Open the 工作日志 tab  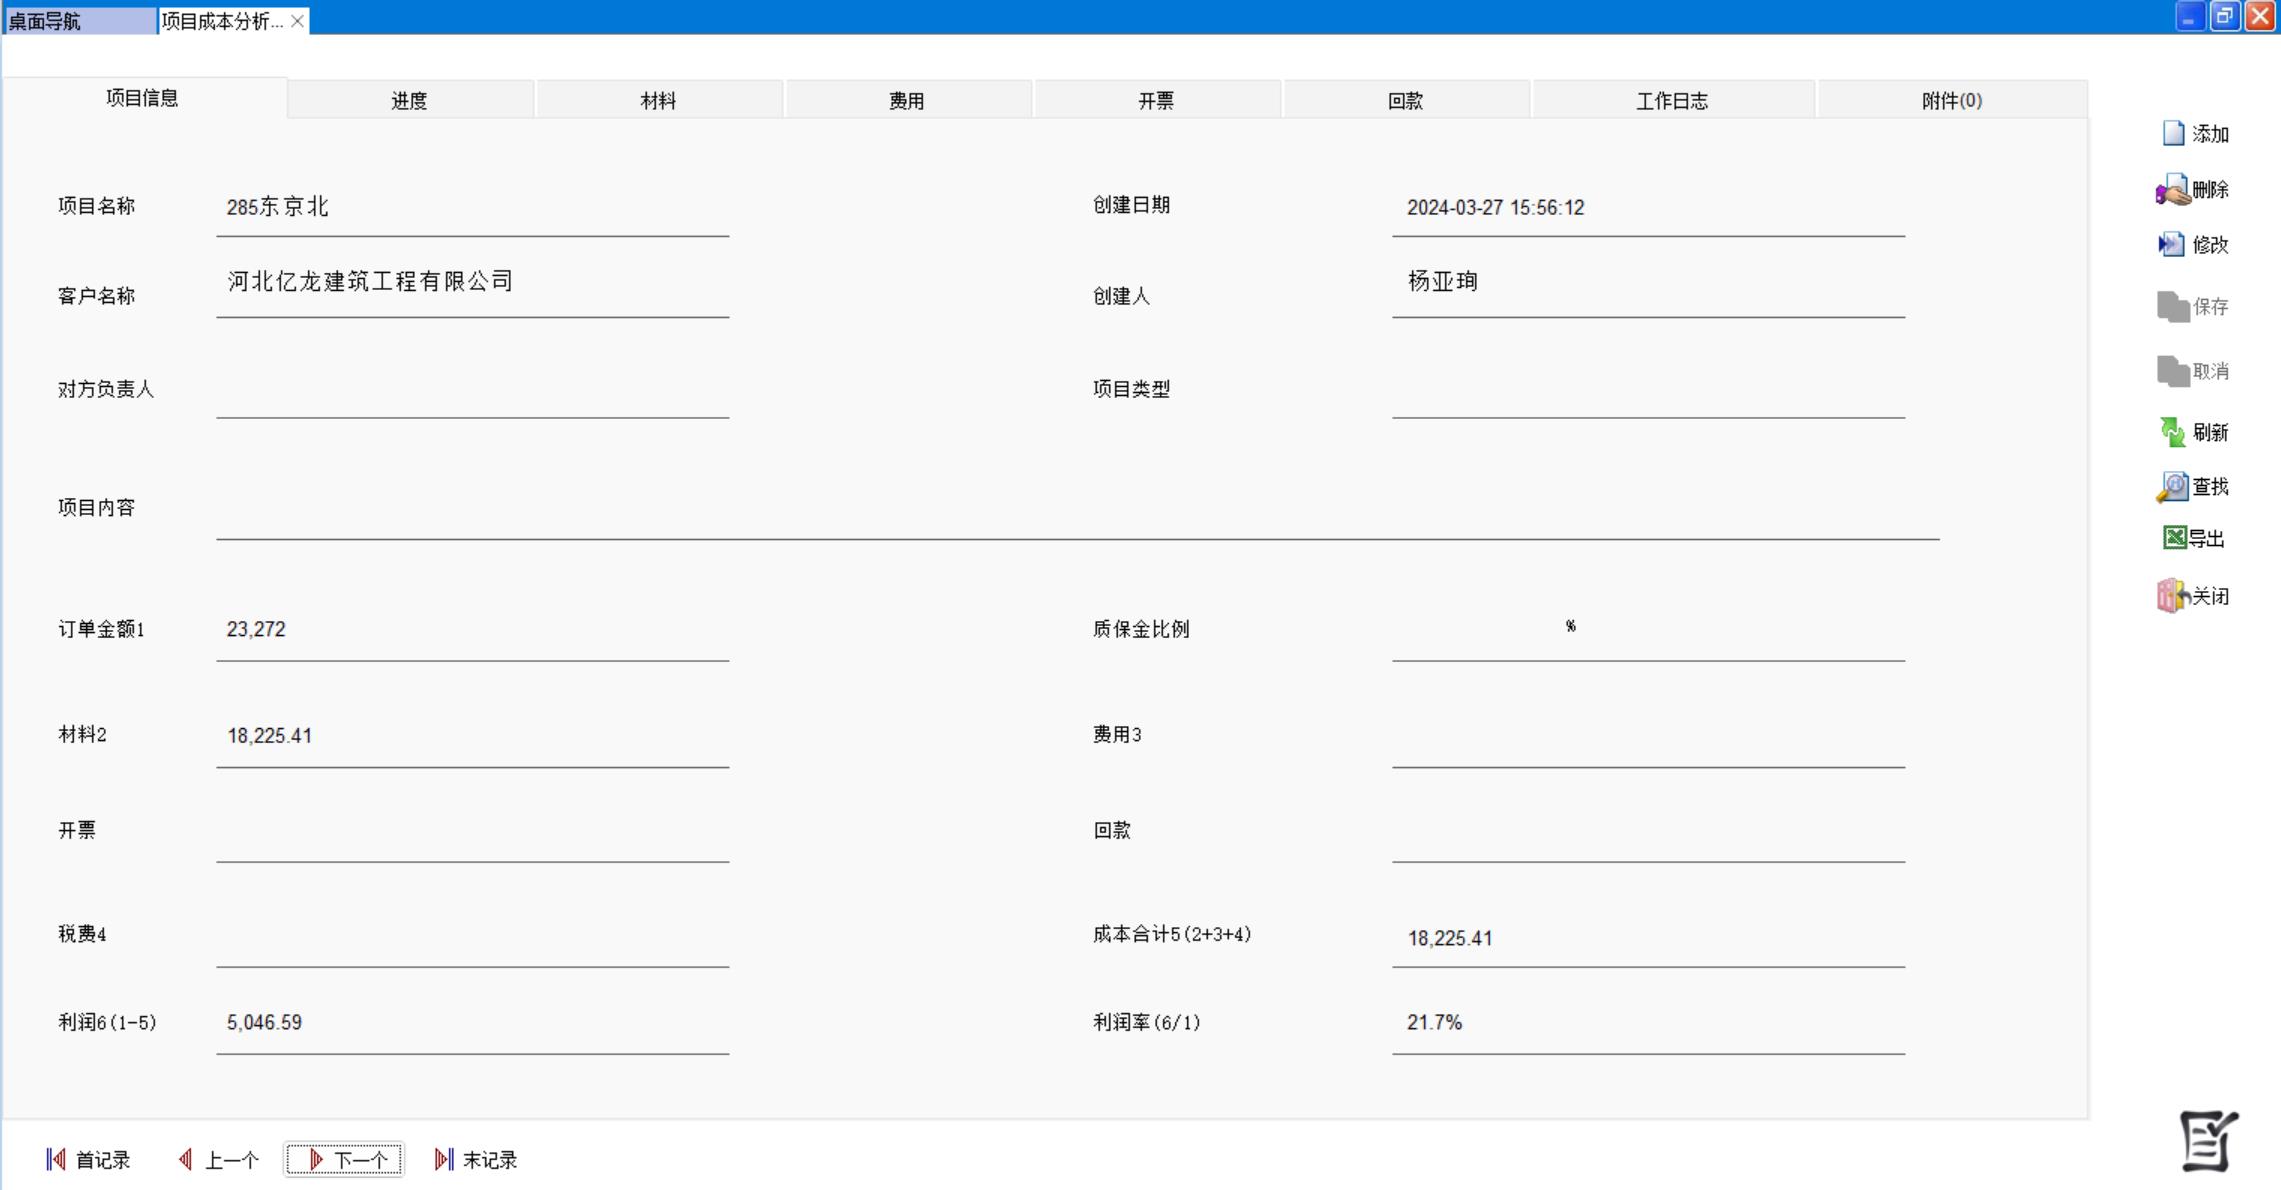[x=1671, y=101]
